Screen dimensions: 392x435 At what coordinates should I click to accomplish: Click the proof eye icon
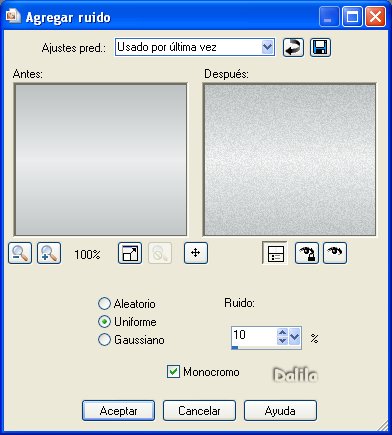point(335,253)
